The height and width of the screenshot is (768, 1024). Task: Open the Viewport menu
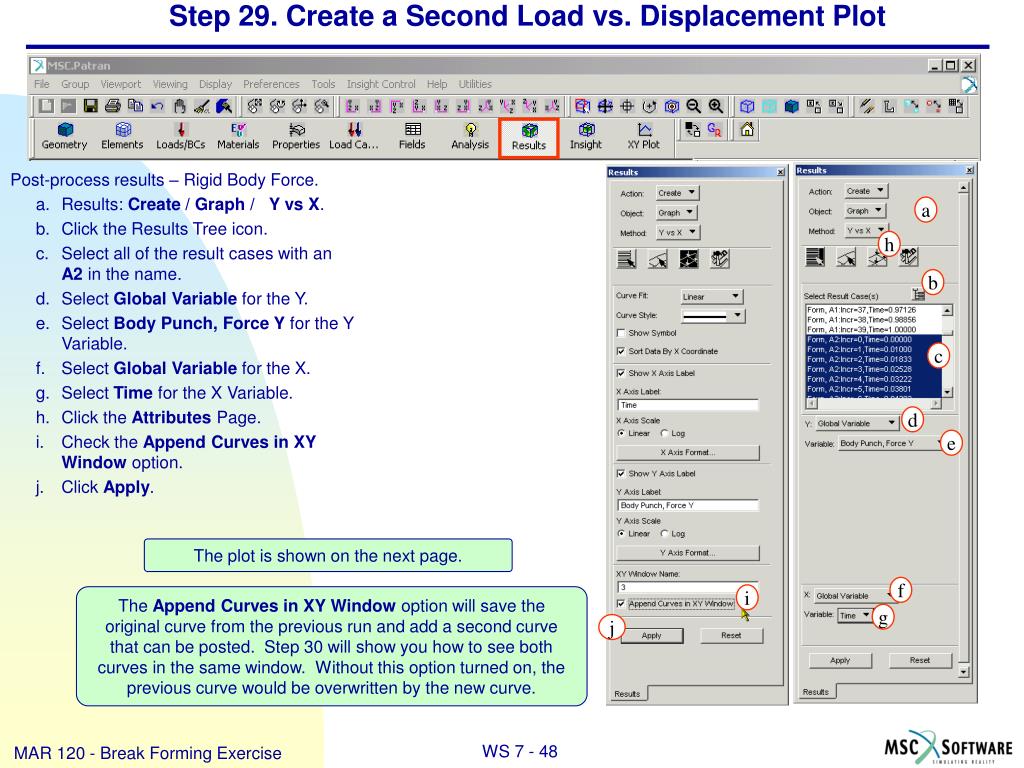click(x=121, y=84)
